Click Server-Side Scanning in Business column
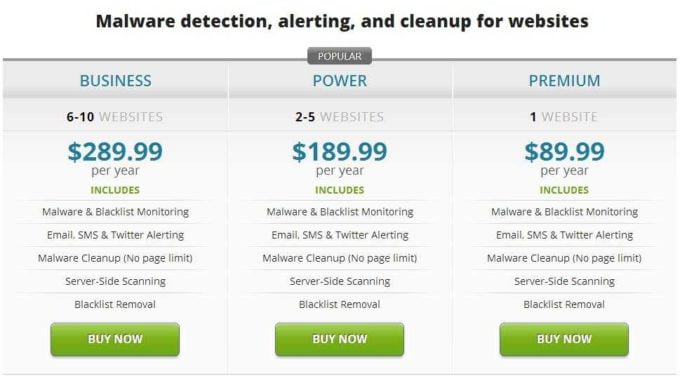Screen dimensions: 680x376 (x=115, y=281)
